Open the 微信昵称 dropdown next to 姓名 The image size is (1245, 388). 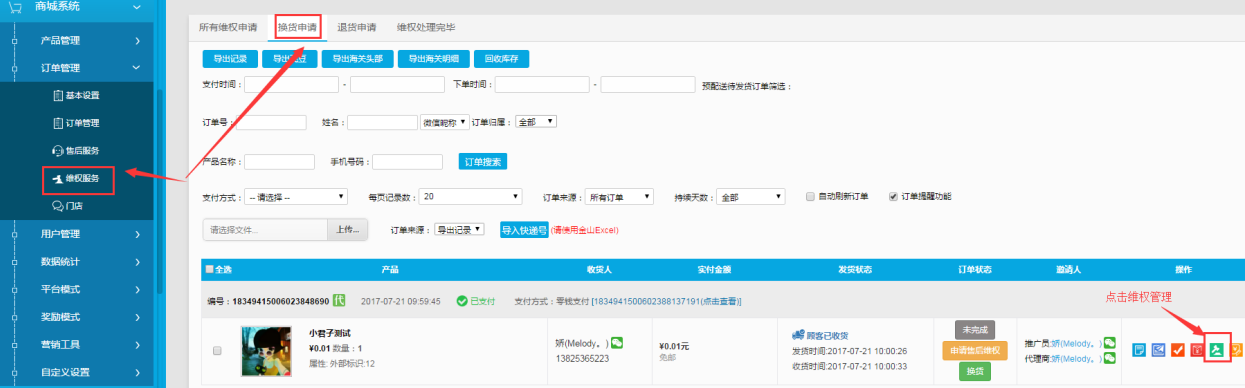[x=445, y=122]
